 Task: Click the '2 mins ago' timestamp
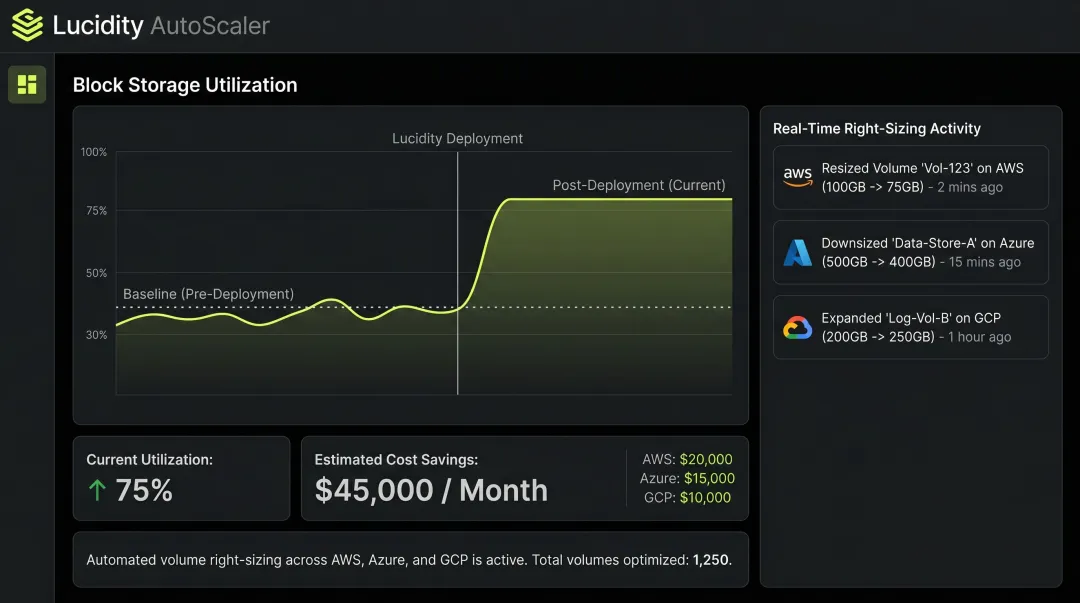point(970,187)
